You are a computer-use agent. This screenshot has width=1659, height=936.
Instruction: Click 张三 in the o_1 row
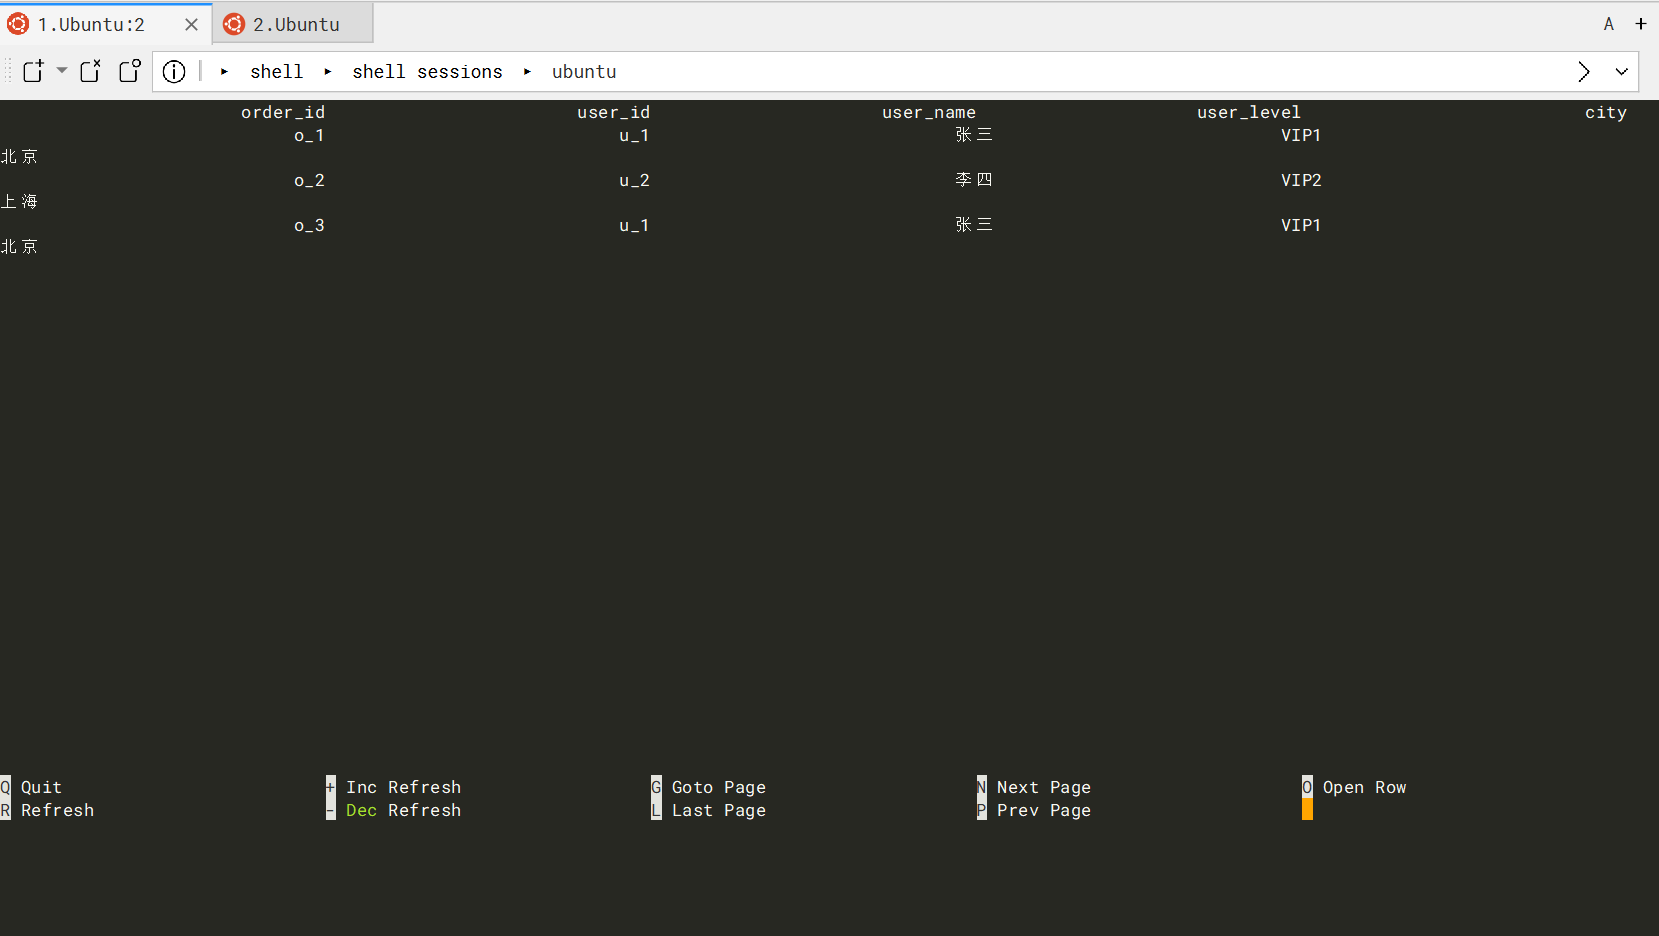coord(974,135)
